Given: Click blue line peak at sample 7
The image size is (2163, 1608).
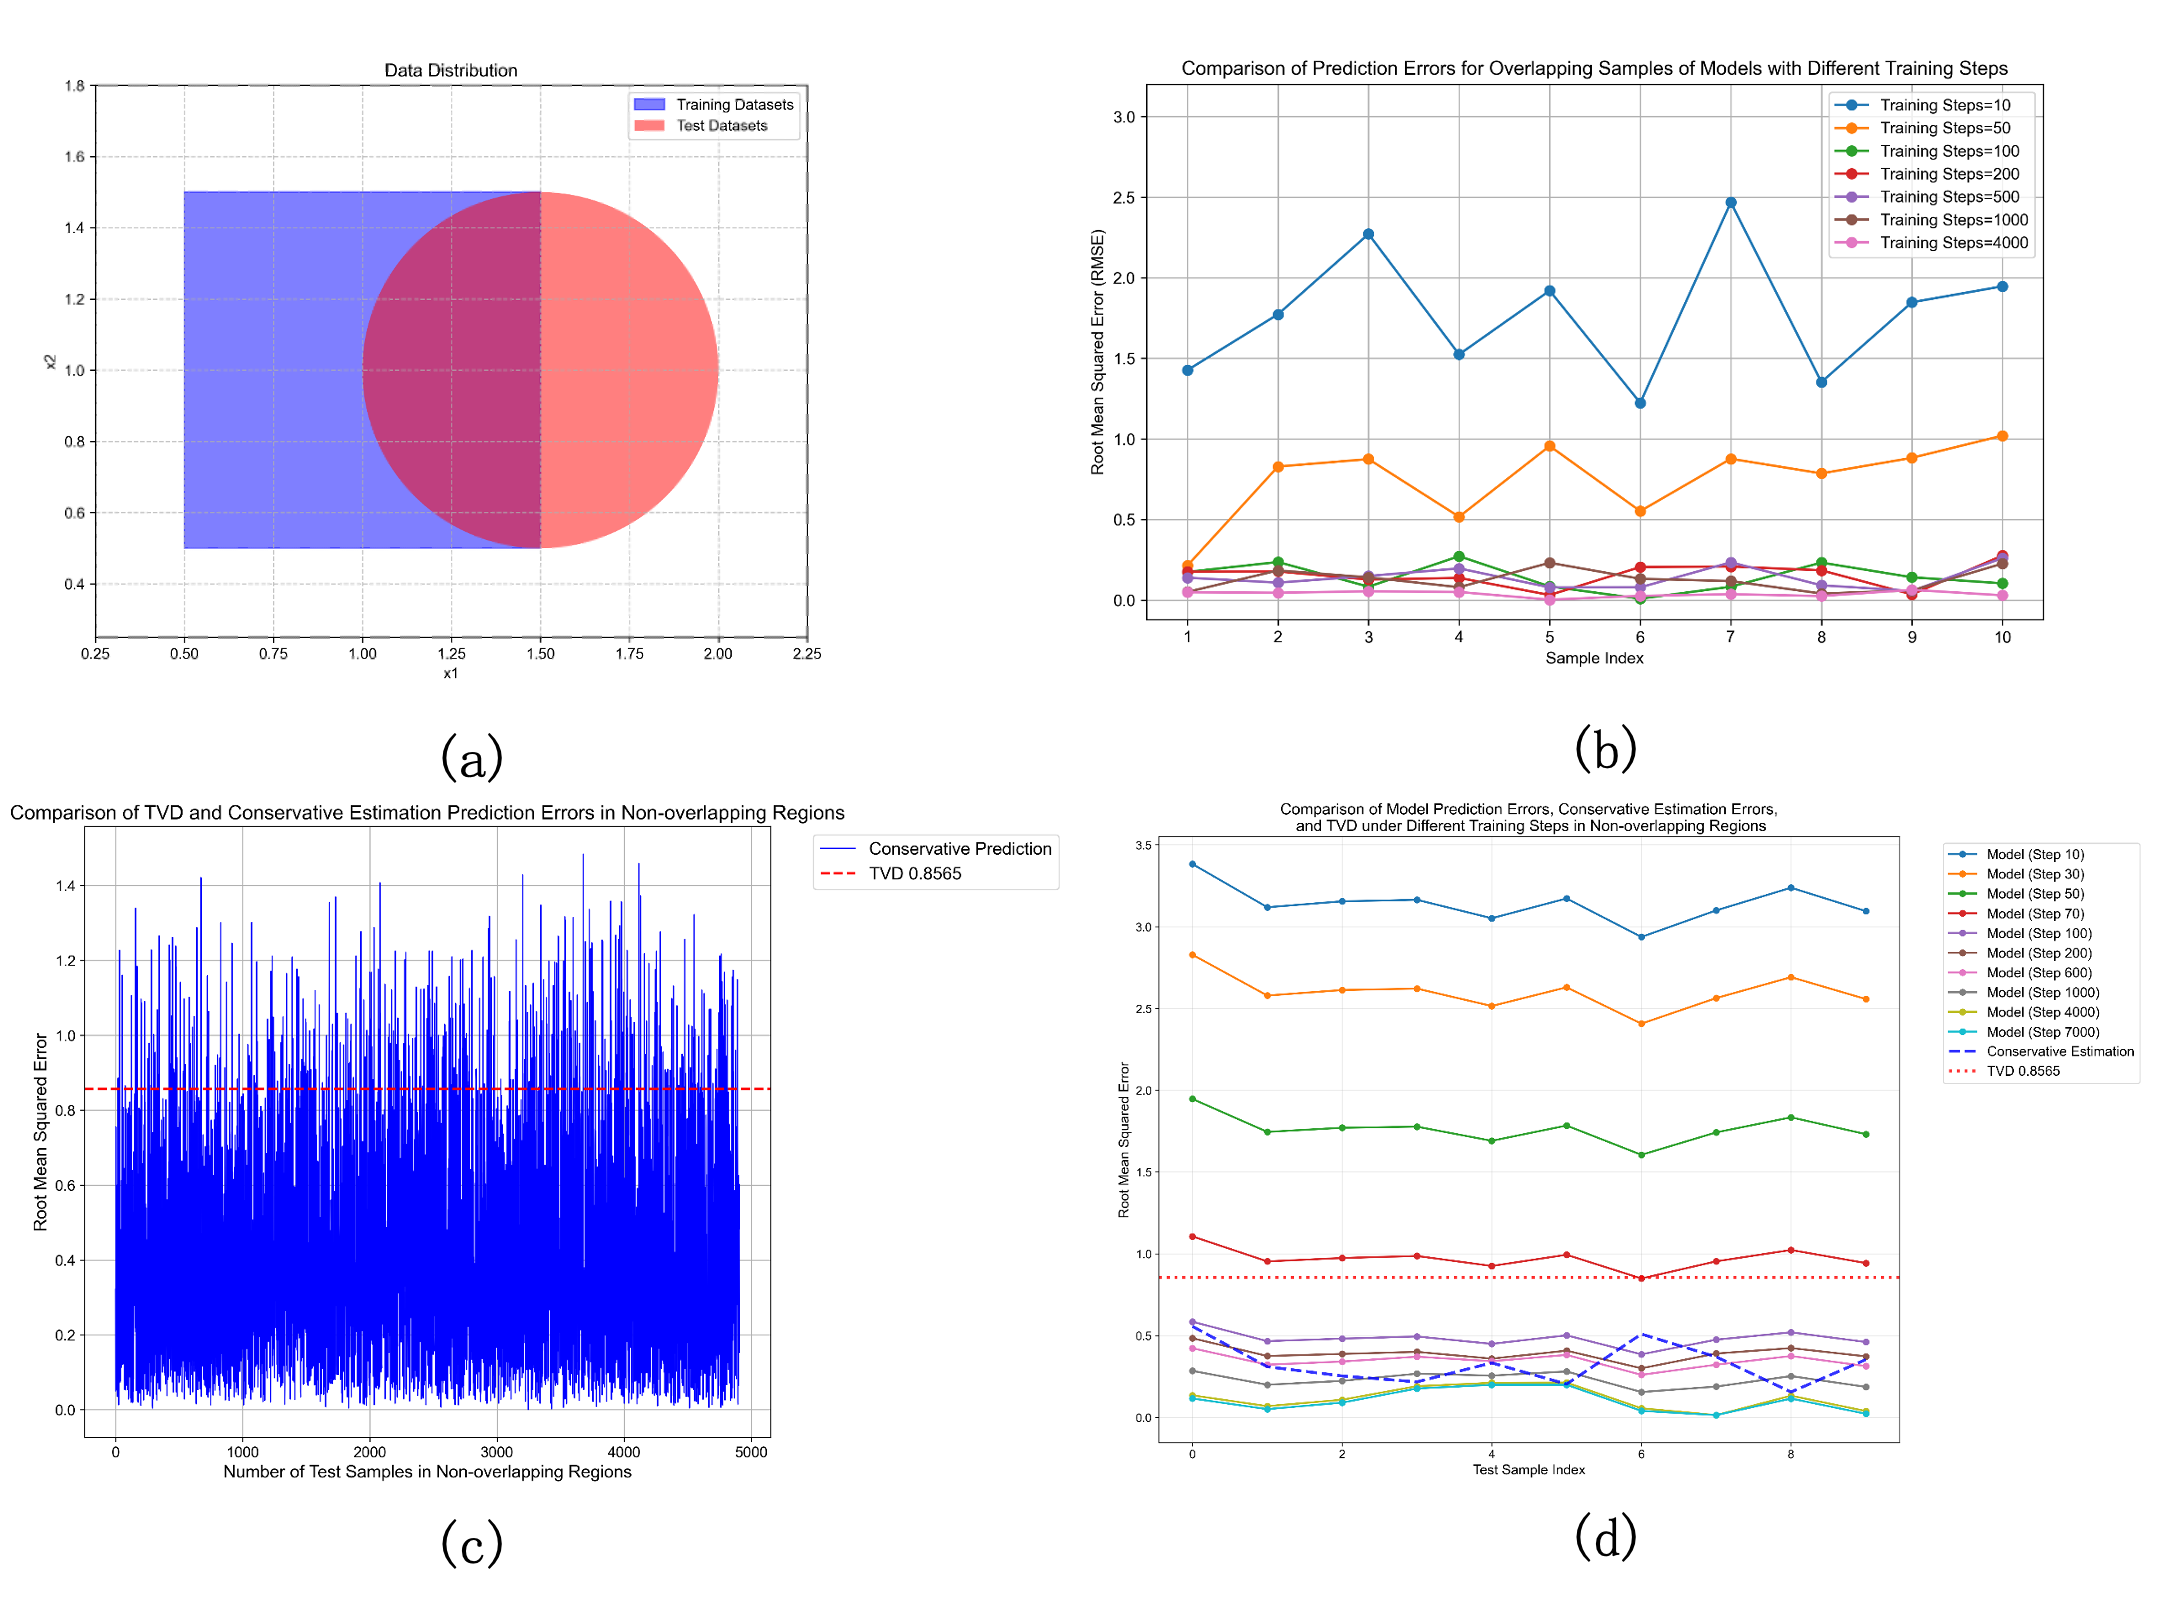Looking at the screenshot, I should [1731, 203].
